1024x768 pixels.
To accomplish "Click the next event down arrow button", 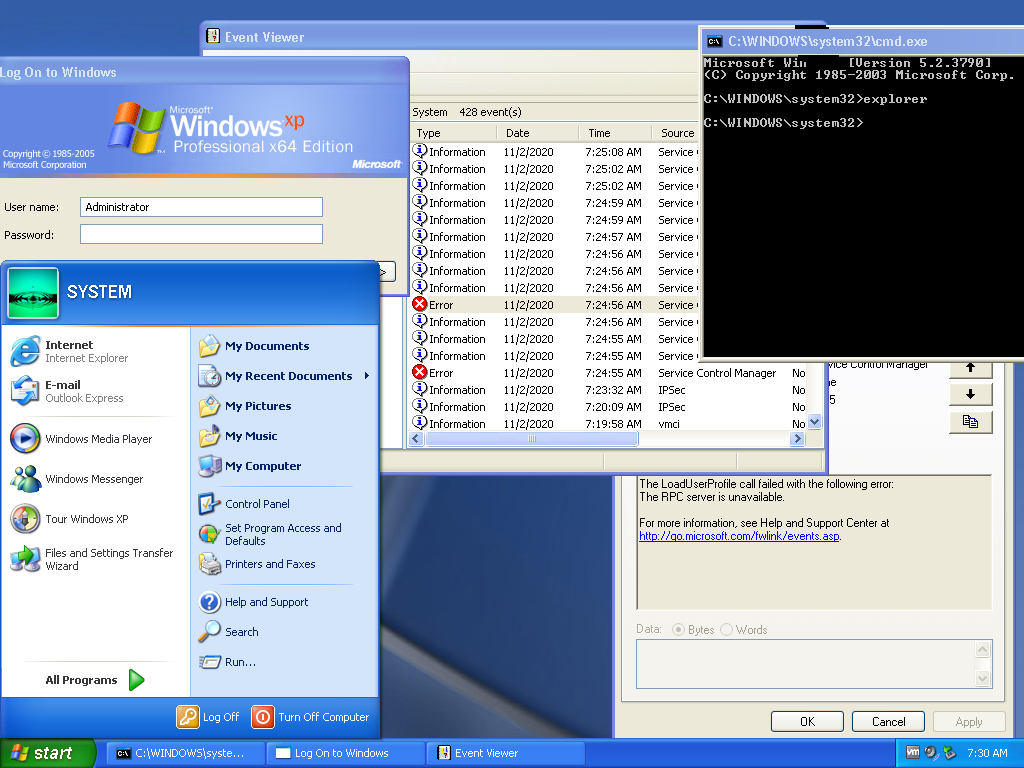I will (970, 394).
